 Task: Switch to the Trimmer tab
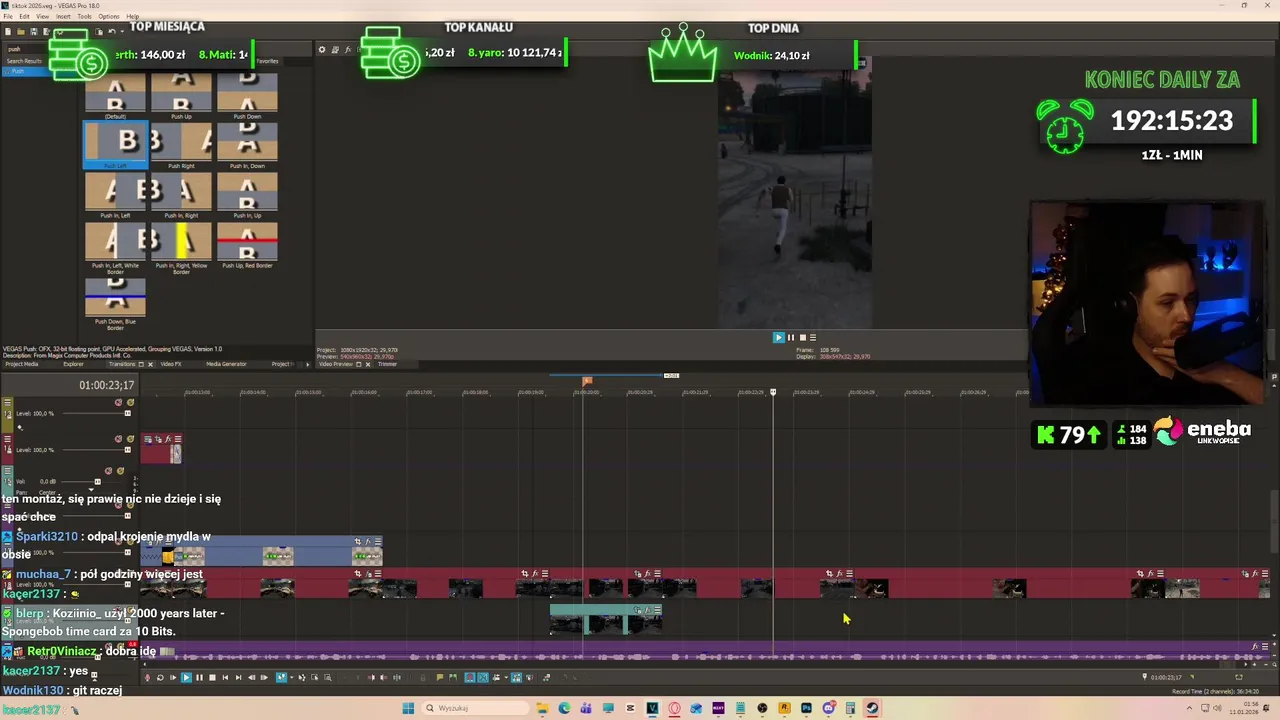point(387,364)
